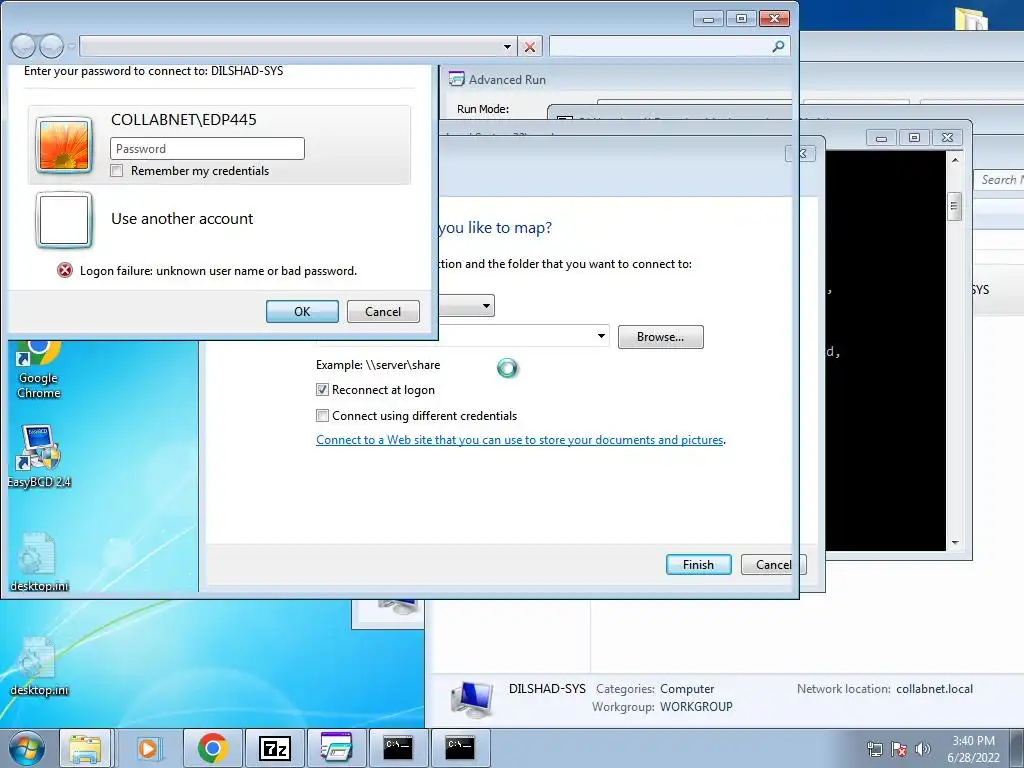The height and width of the screenshot is (768, 1024).
Task: Click the Action Center flag tray icon
Action: point(899,749)
